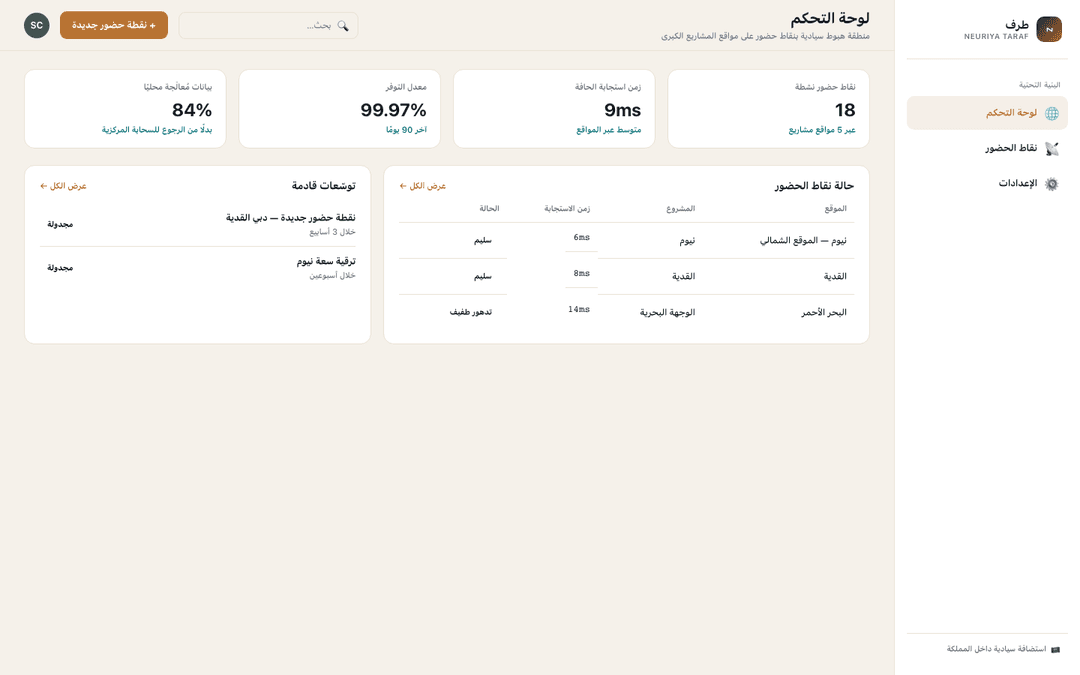The image size is (1080, 675).
Task: Open لوحة التحكم in the sidebar
Action: [x=987, y=113]
